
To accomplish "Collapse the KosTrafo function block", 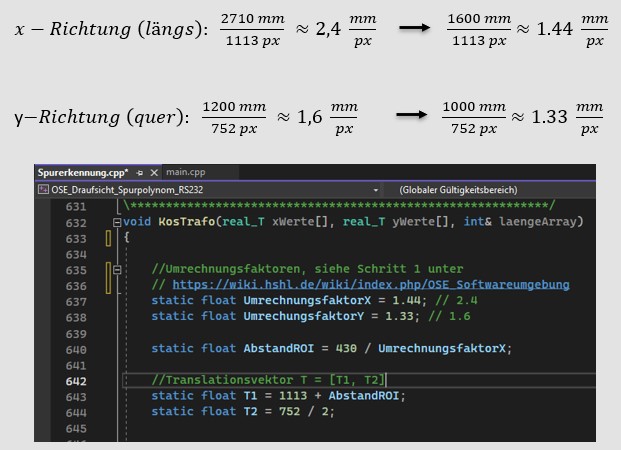I will pyautogui.click(x=118, y=222).
